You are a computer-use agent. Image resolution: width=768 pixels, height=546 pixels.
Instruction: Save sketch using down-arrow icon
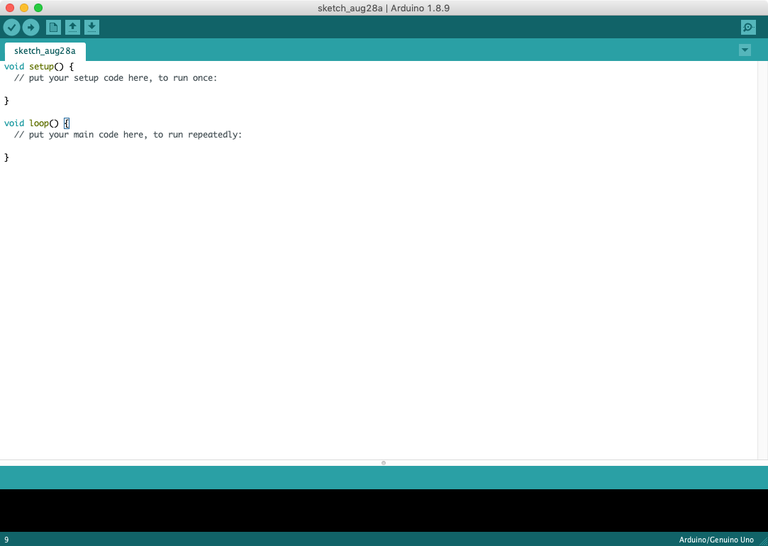(x=92, y=27)
